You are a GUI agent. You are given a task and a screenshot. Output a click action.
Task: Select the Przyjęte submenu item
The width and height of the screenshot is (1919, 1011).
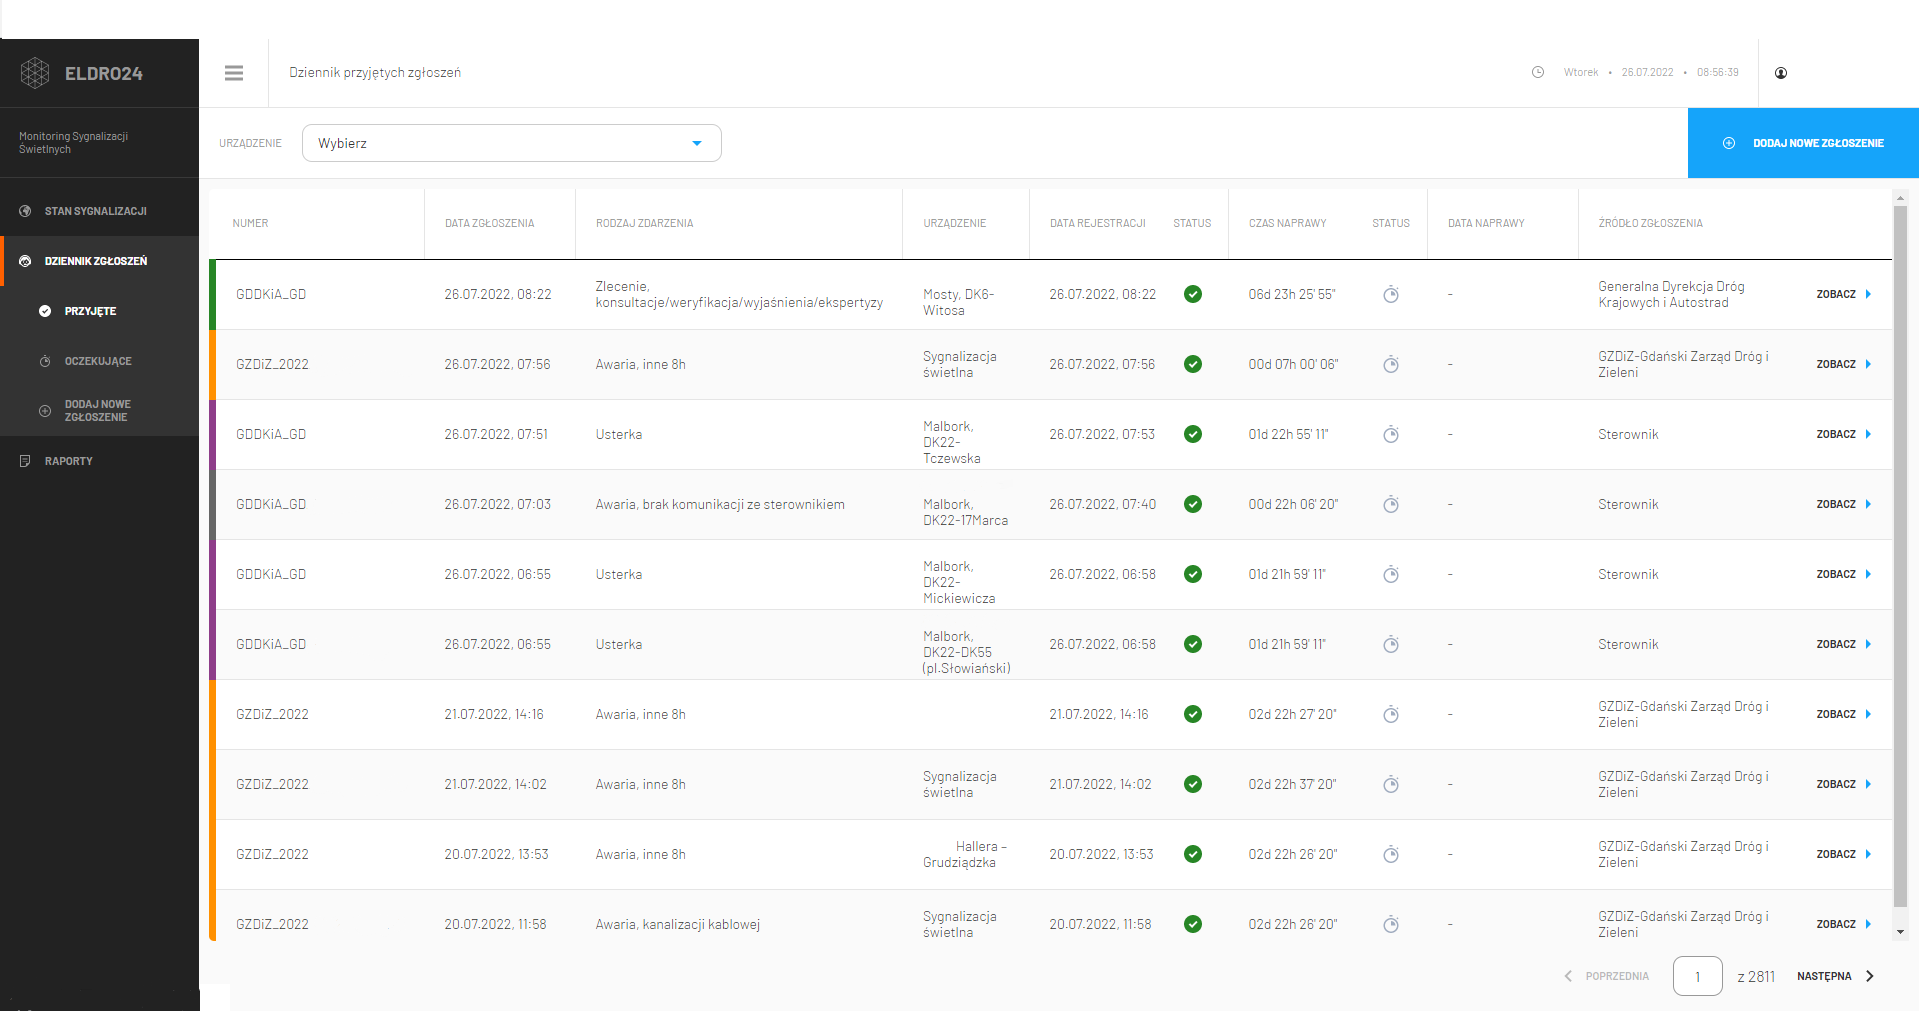click(99, 311)
